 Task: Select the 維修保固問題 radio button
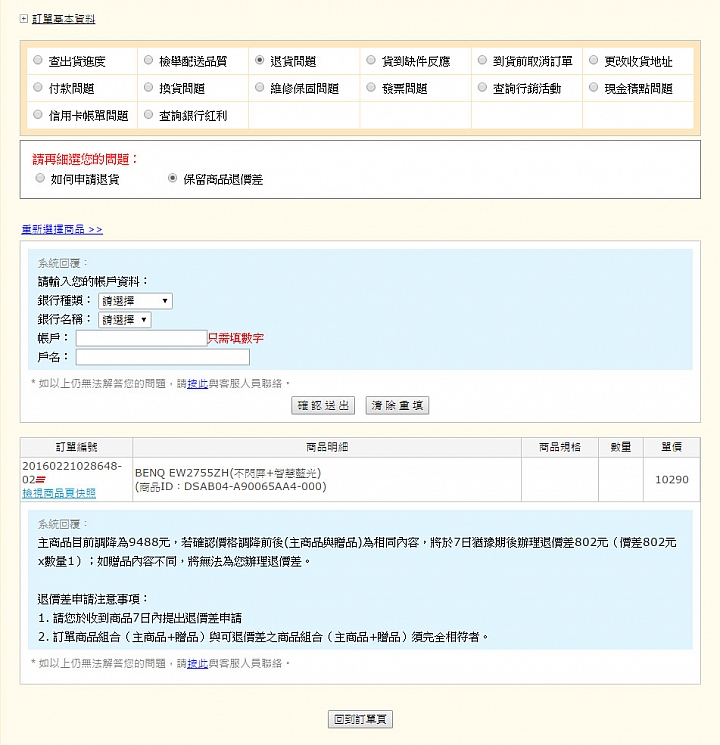[259, 87]
